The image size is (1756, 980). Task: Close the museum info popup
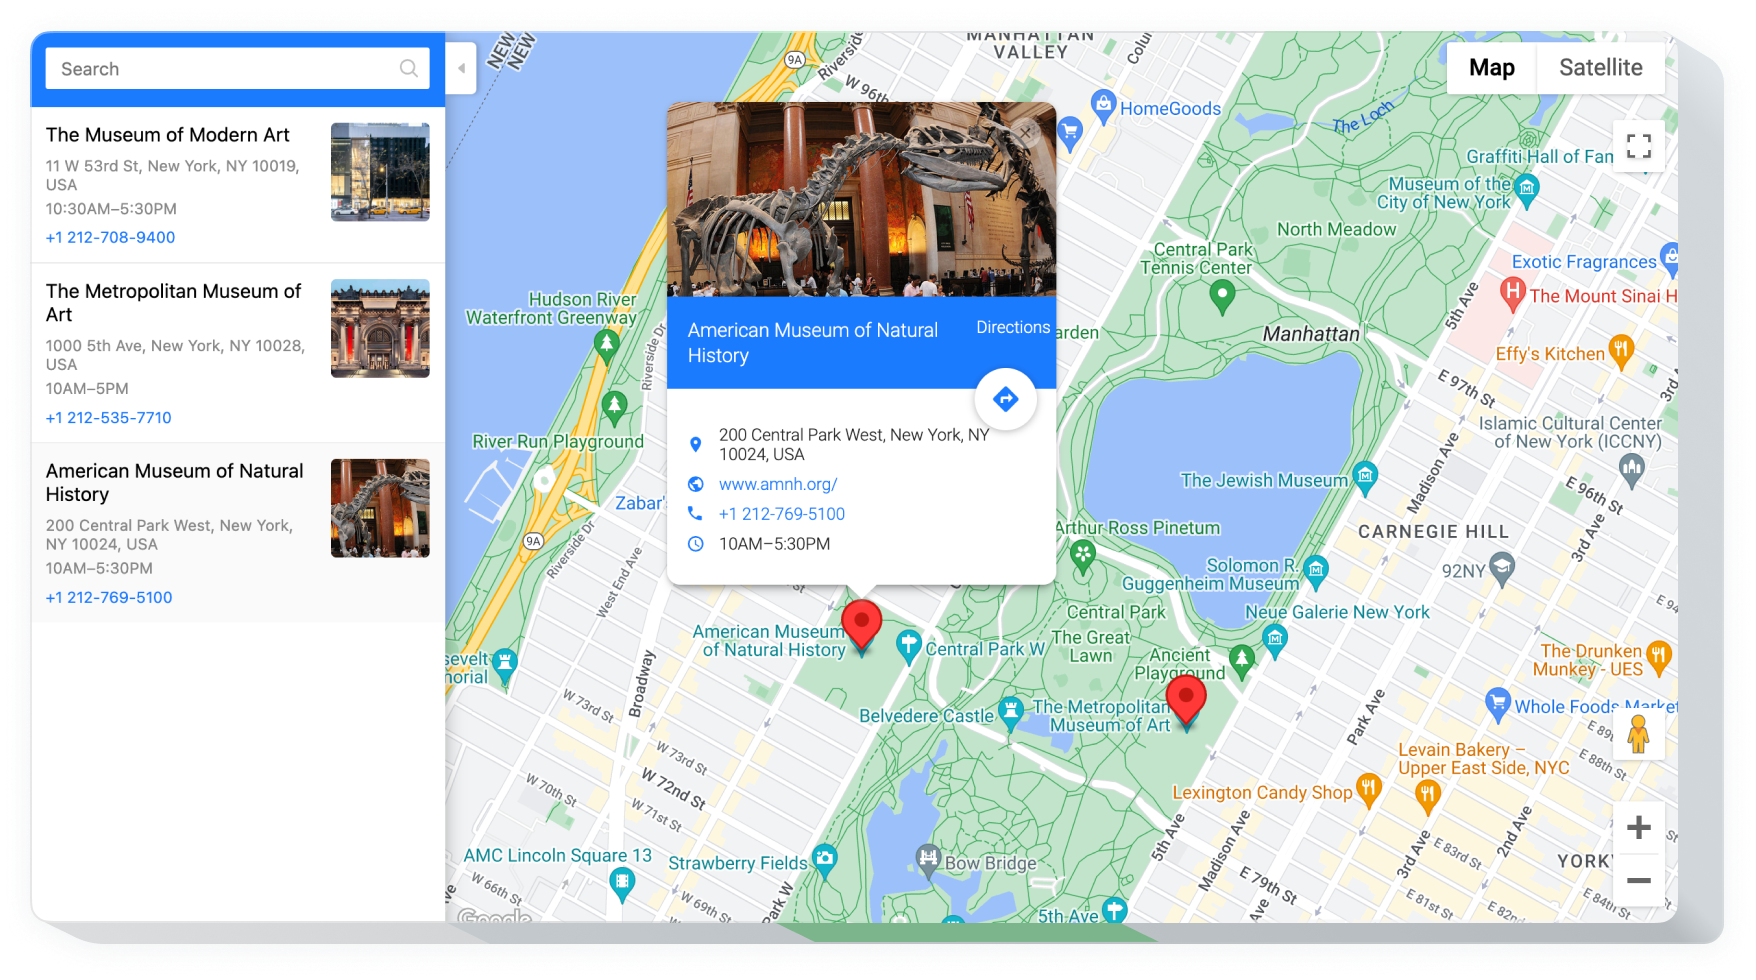pos(1027,131)
